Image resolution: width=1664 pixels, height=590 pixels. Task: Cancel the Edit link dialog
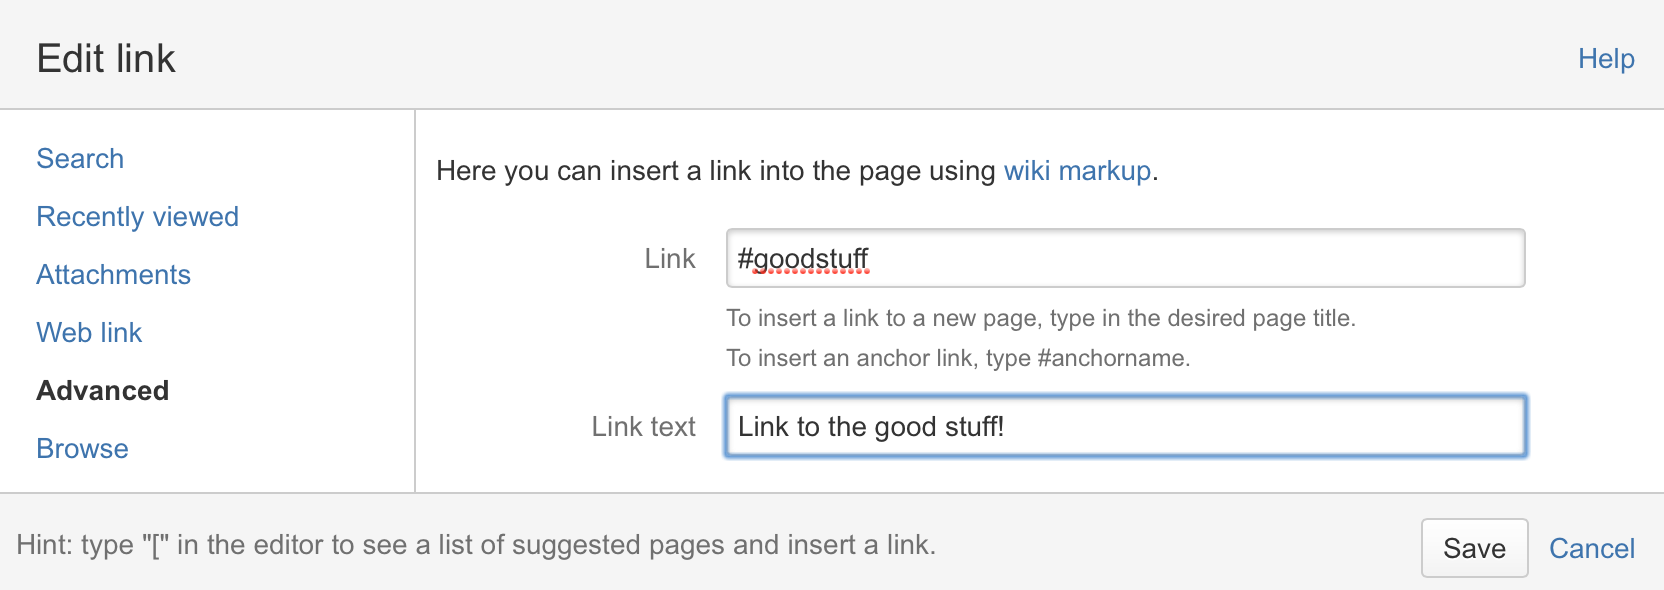pos(1592,548)
